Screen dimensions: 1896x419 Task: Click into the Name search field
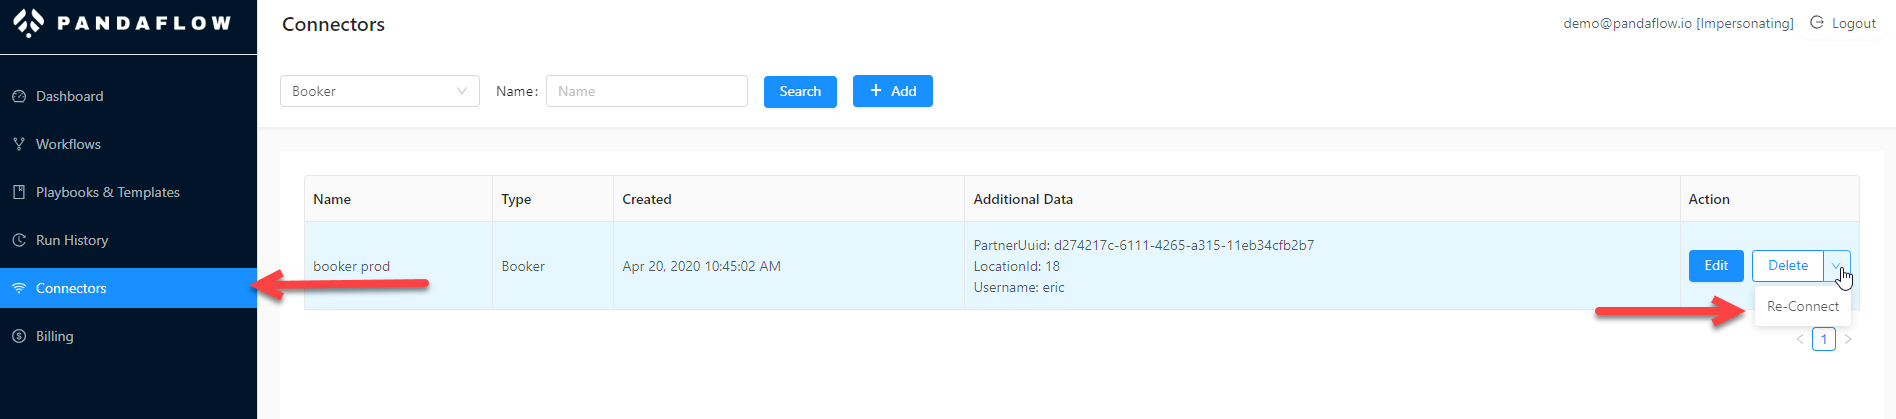coord(647,91)
